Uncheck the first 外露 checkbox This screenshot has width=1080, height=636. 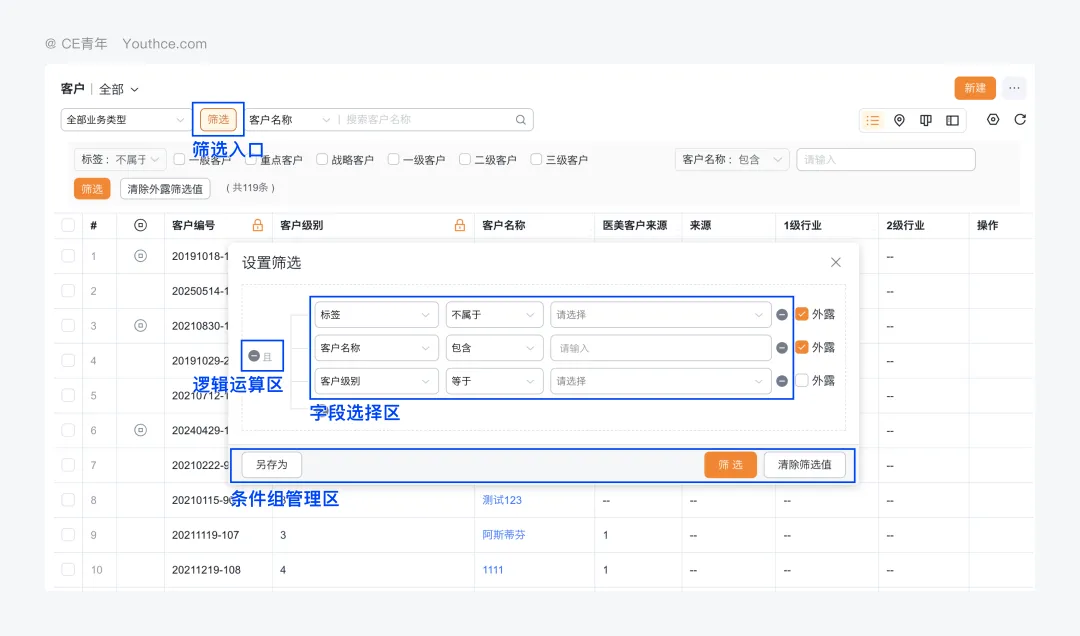801,313
